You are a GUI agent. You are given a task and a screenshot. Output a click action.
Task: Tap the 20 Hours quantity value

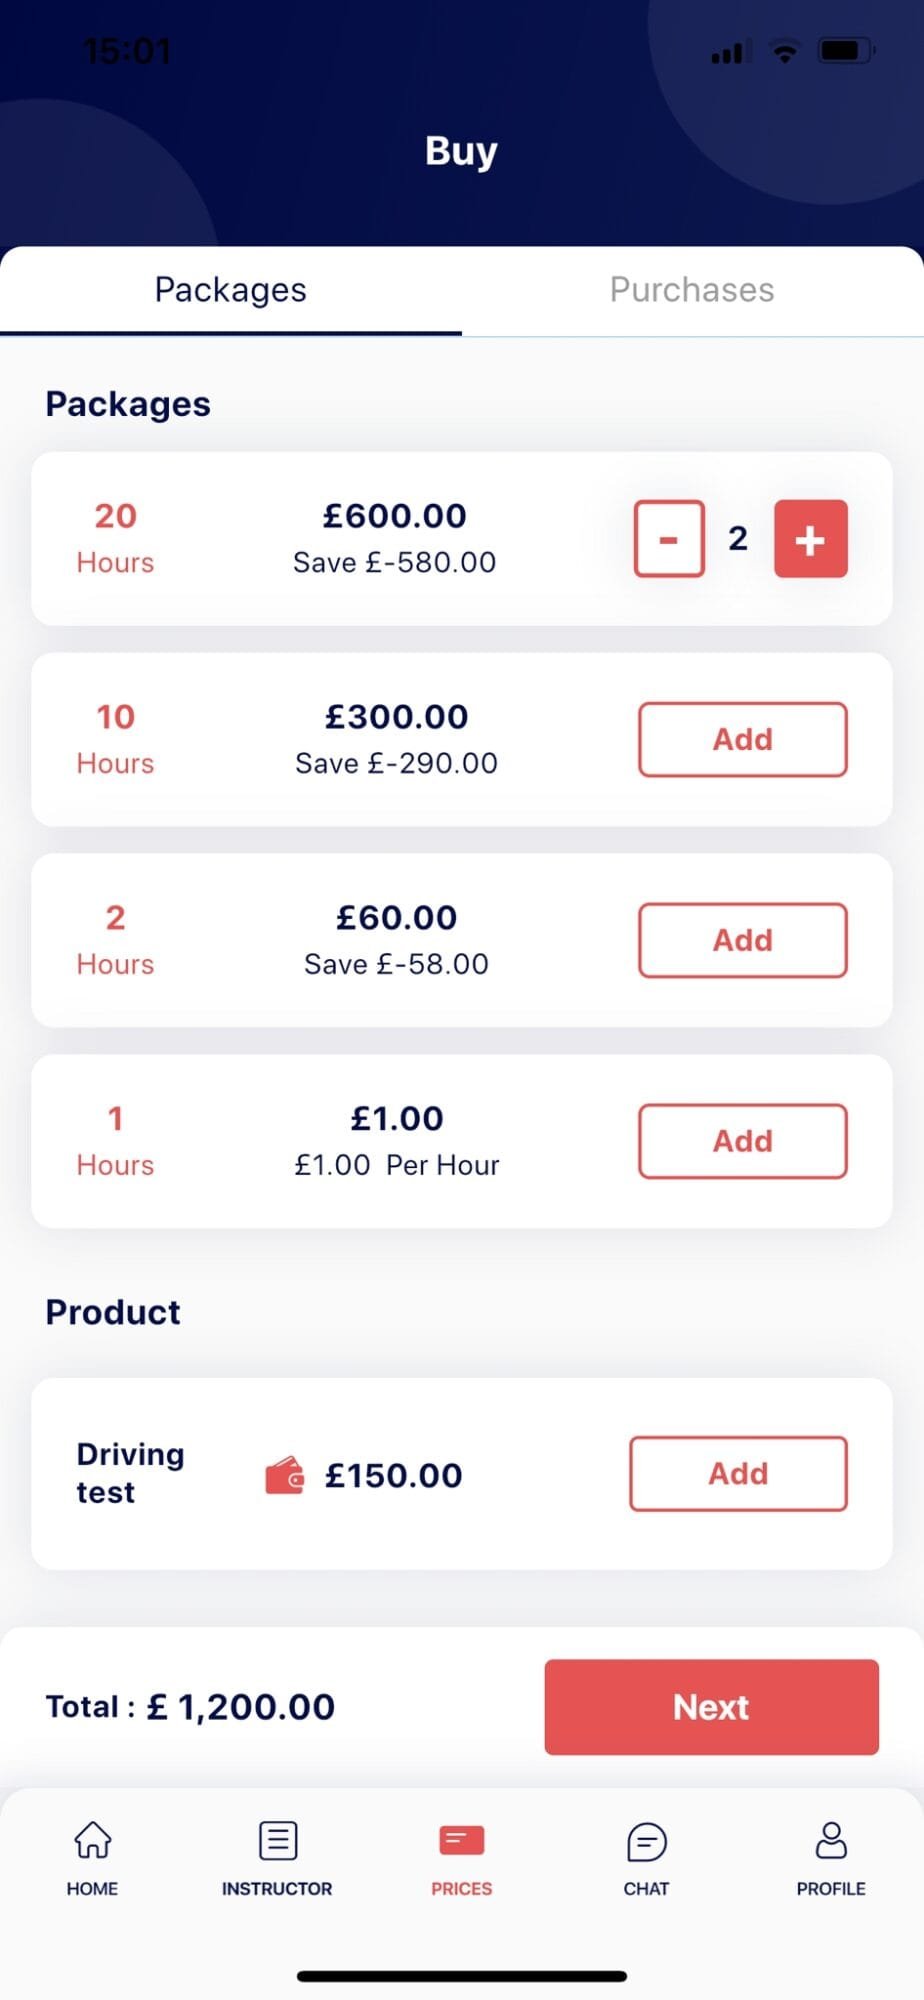738,539
